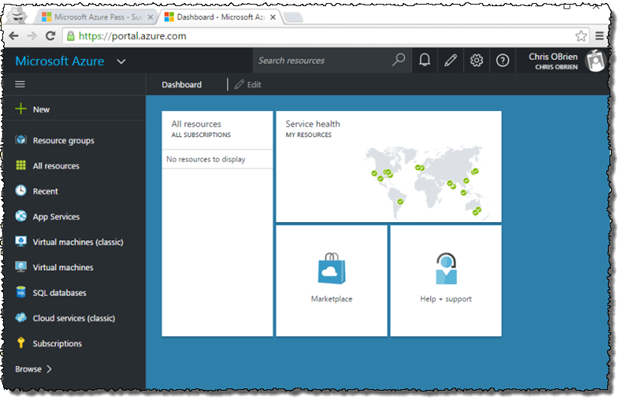Select All resources label in sidebar
Viewport: 624px width, 406px height.
56,166
